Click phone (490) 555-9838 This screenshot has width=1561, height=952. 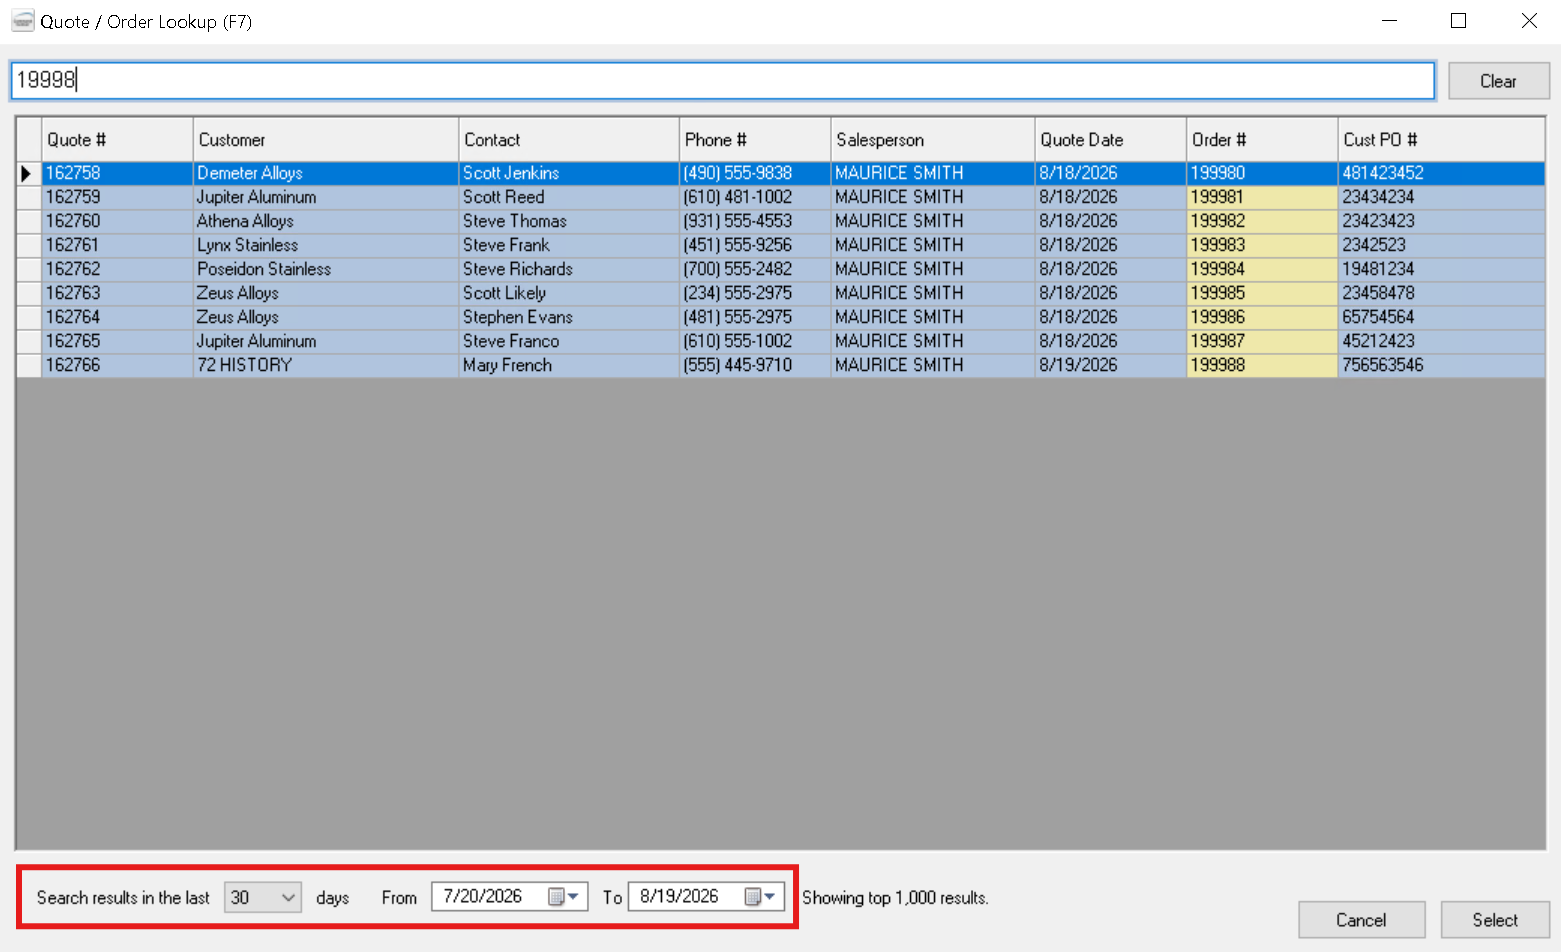pos(755,173)
